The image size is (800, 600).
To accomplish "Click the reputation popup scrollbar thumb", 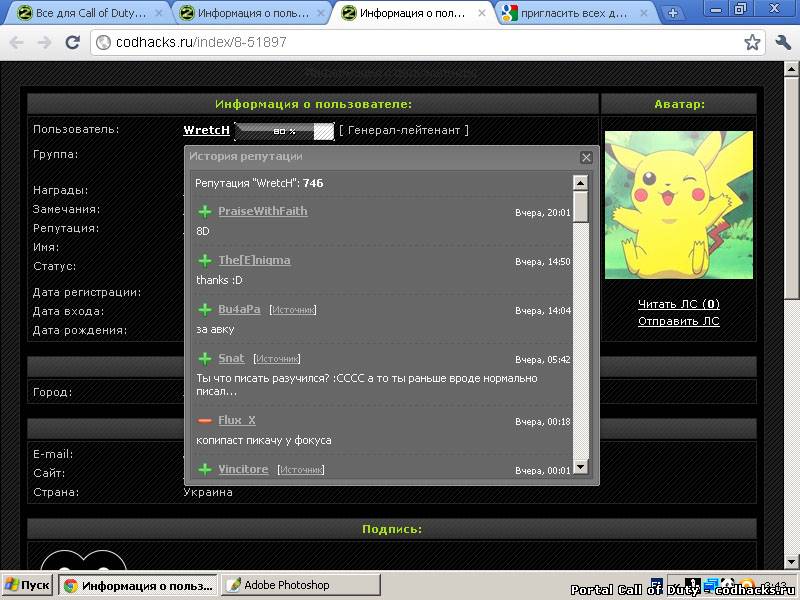I will [581, 207].
